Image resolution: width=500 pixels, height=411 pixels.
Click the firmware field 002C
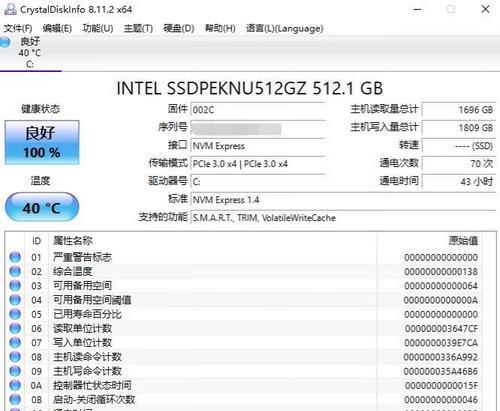[x=258, y=110]
